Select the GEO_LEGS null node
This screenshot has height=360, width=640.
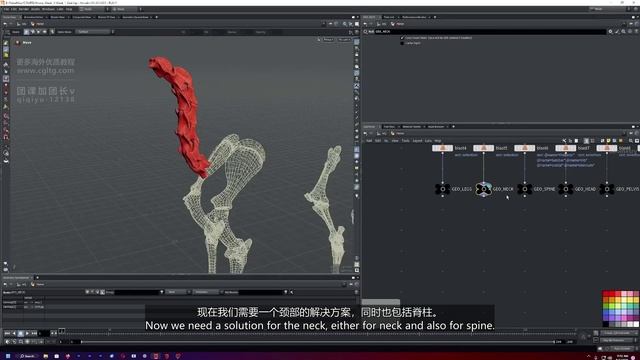pyautogui.click(x=442, y=189)
